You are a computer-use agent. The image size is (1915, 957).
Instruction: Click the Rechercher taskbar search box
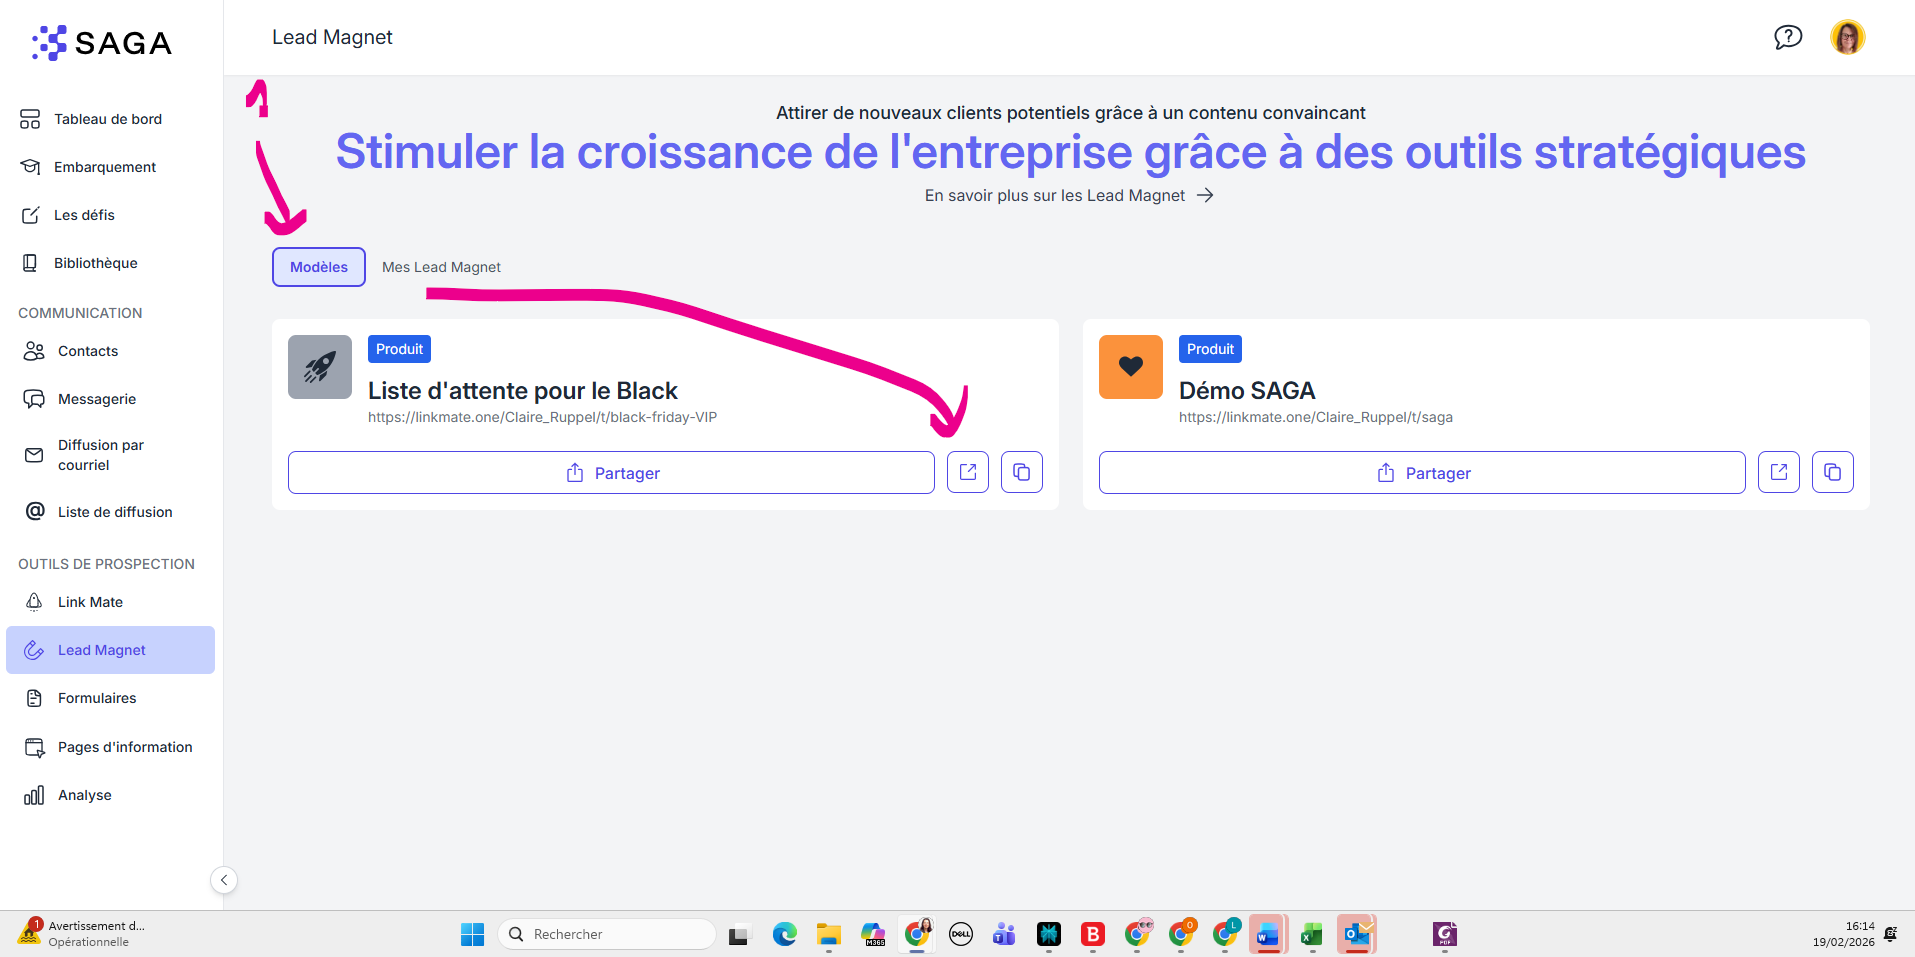[x=607, y=934]
